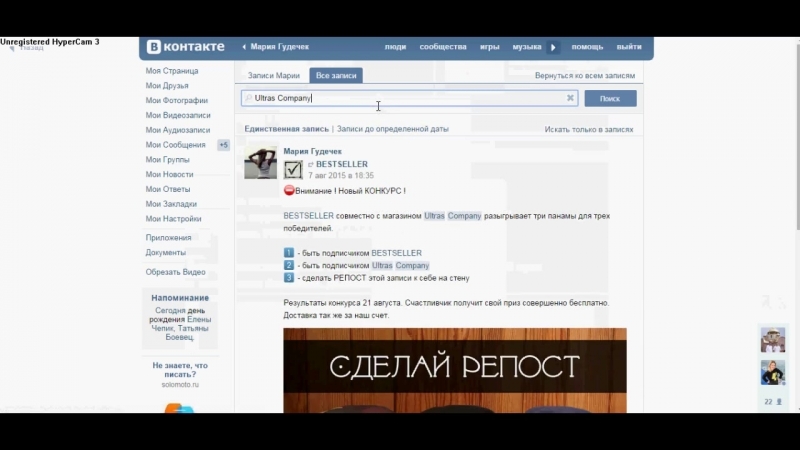
Task: Click the 22 online friends counter
Action: pos(773,402)
